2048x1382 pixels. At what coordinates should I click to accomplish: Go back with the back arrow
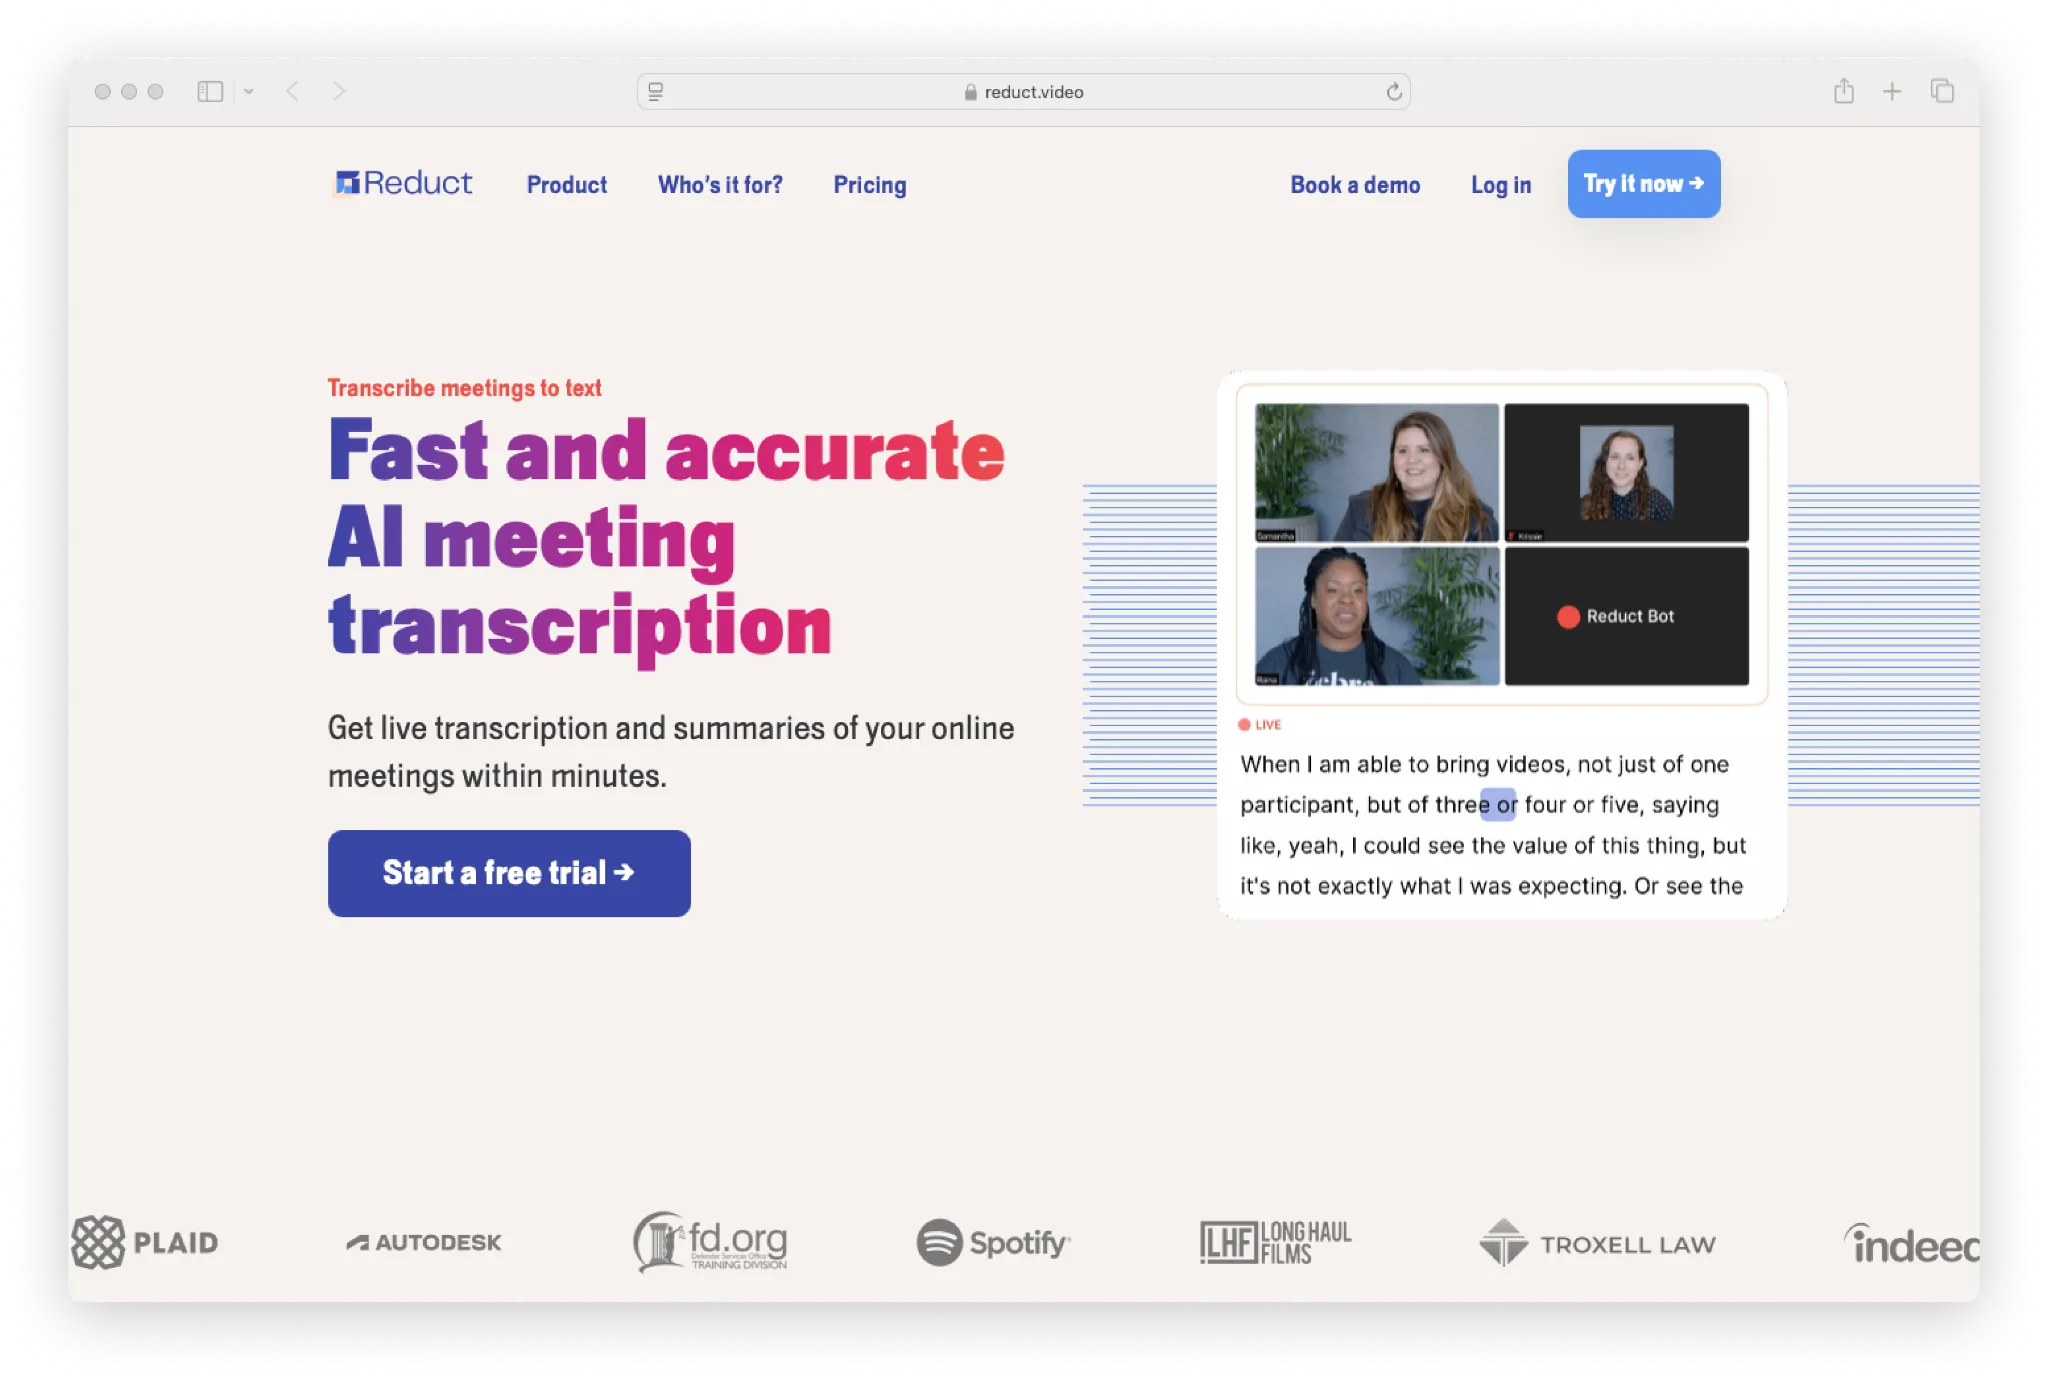292,92
